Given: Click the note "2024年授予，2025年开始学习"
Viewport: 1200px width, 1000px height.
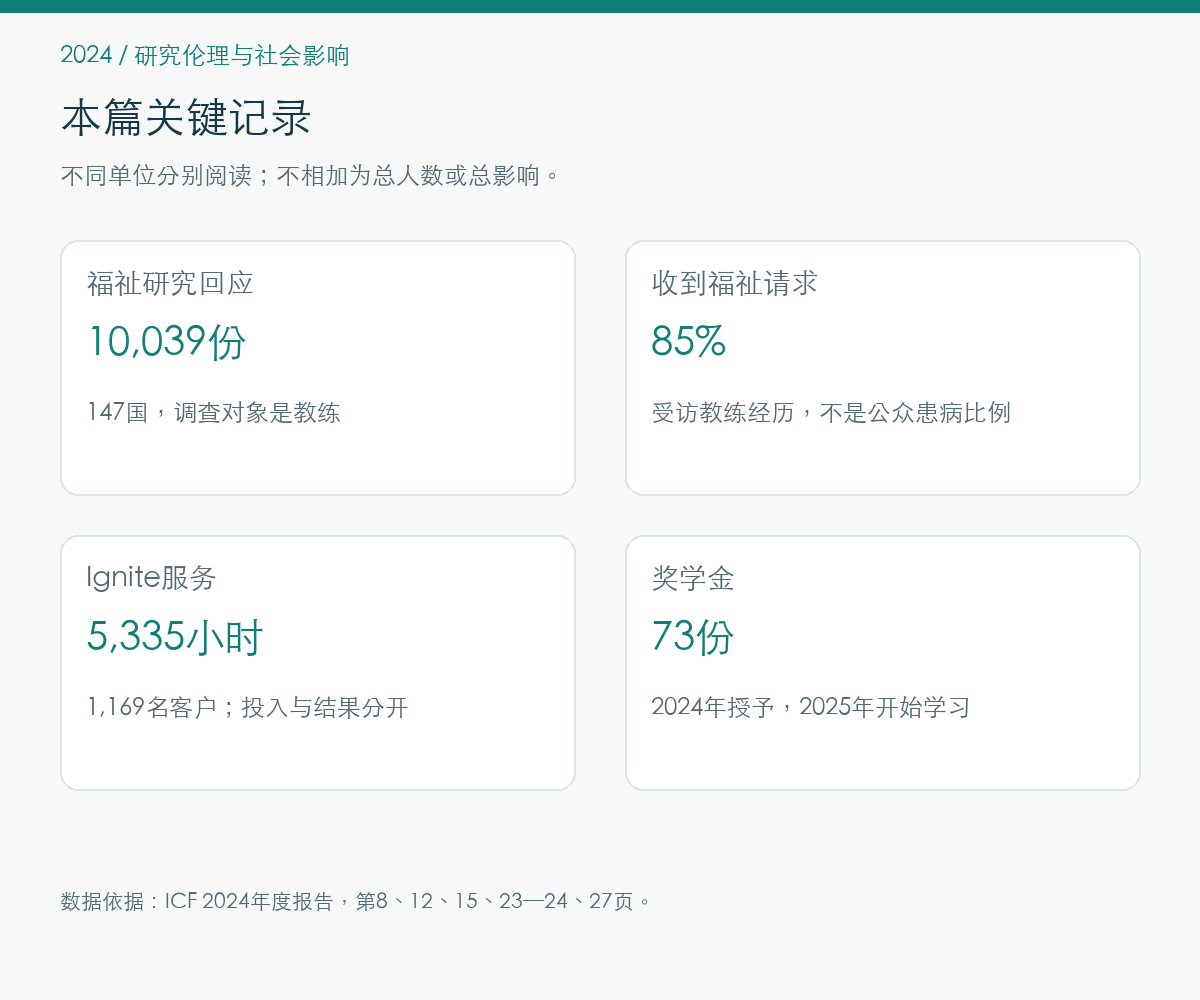Looking at the screenshot, I should [x=811, y=707].
